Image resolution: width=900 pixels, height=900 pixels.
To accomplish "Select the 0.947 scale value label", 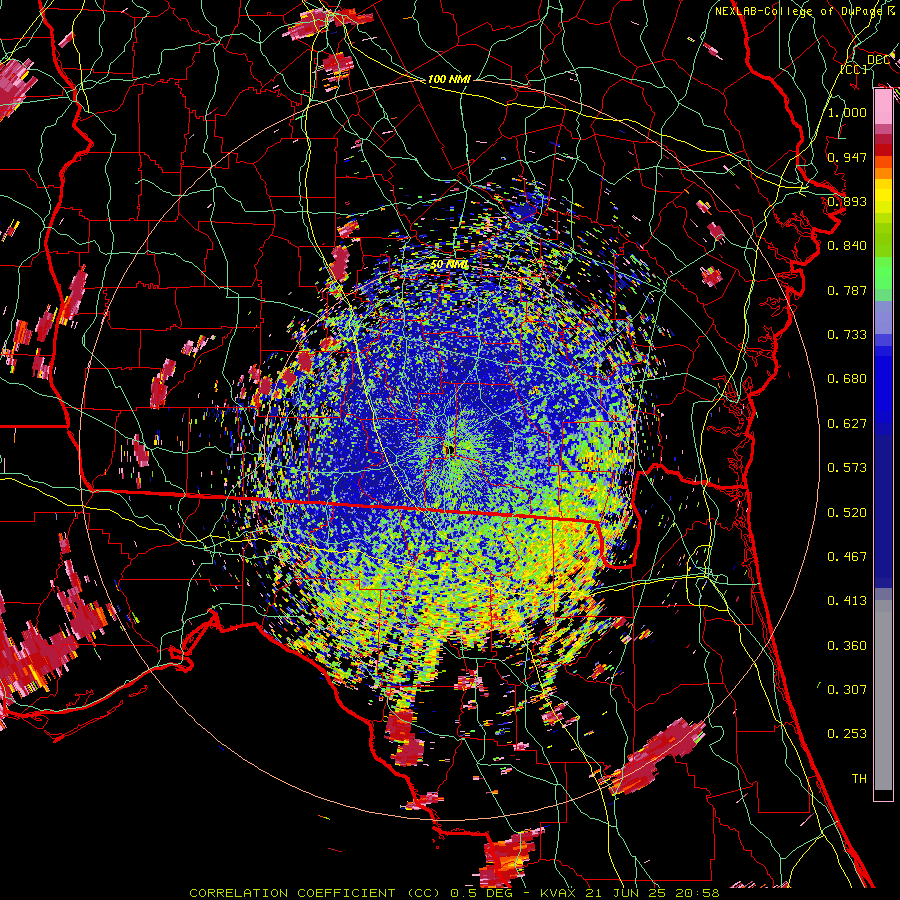I will pos(847,157).
